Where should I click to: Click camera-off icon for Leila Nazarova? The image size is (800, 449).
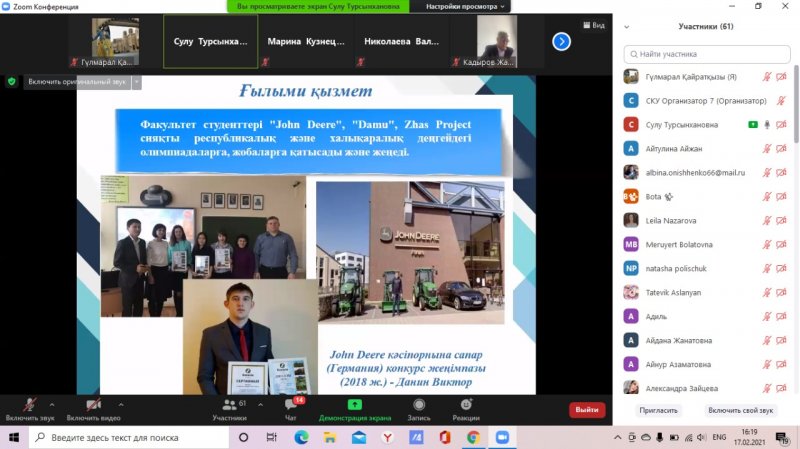pyautogui.click(x=781, y=220)
